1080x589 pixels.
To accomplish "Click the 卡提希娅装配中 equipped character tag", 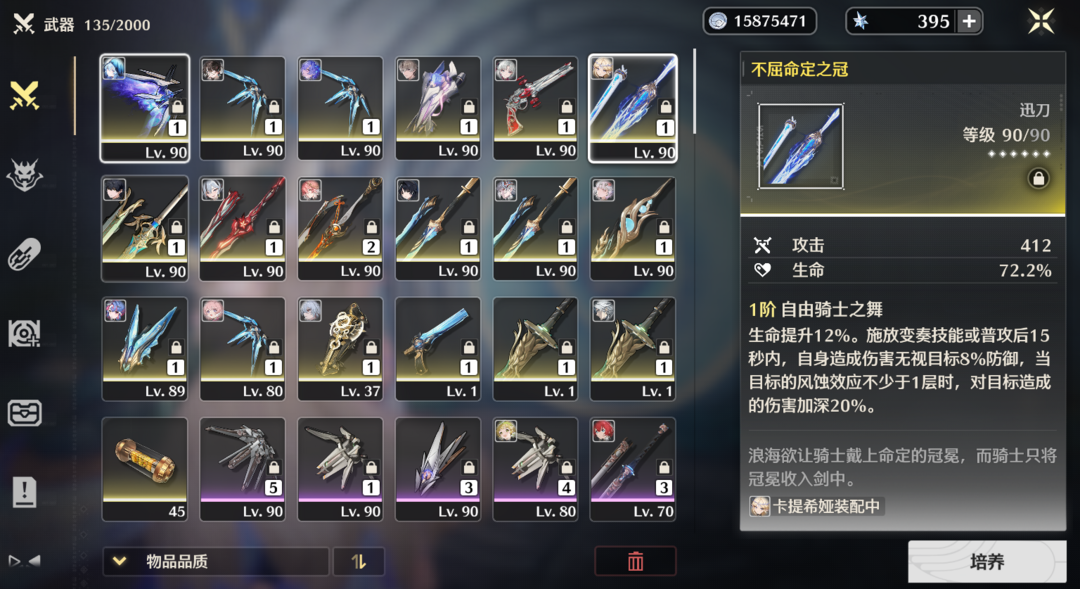I will point(816,506).
